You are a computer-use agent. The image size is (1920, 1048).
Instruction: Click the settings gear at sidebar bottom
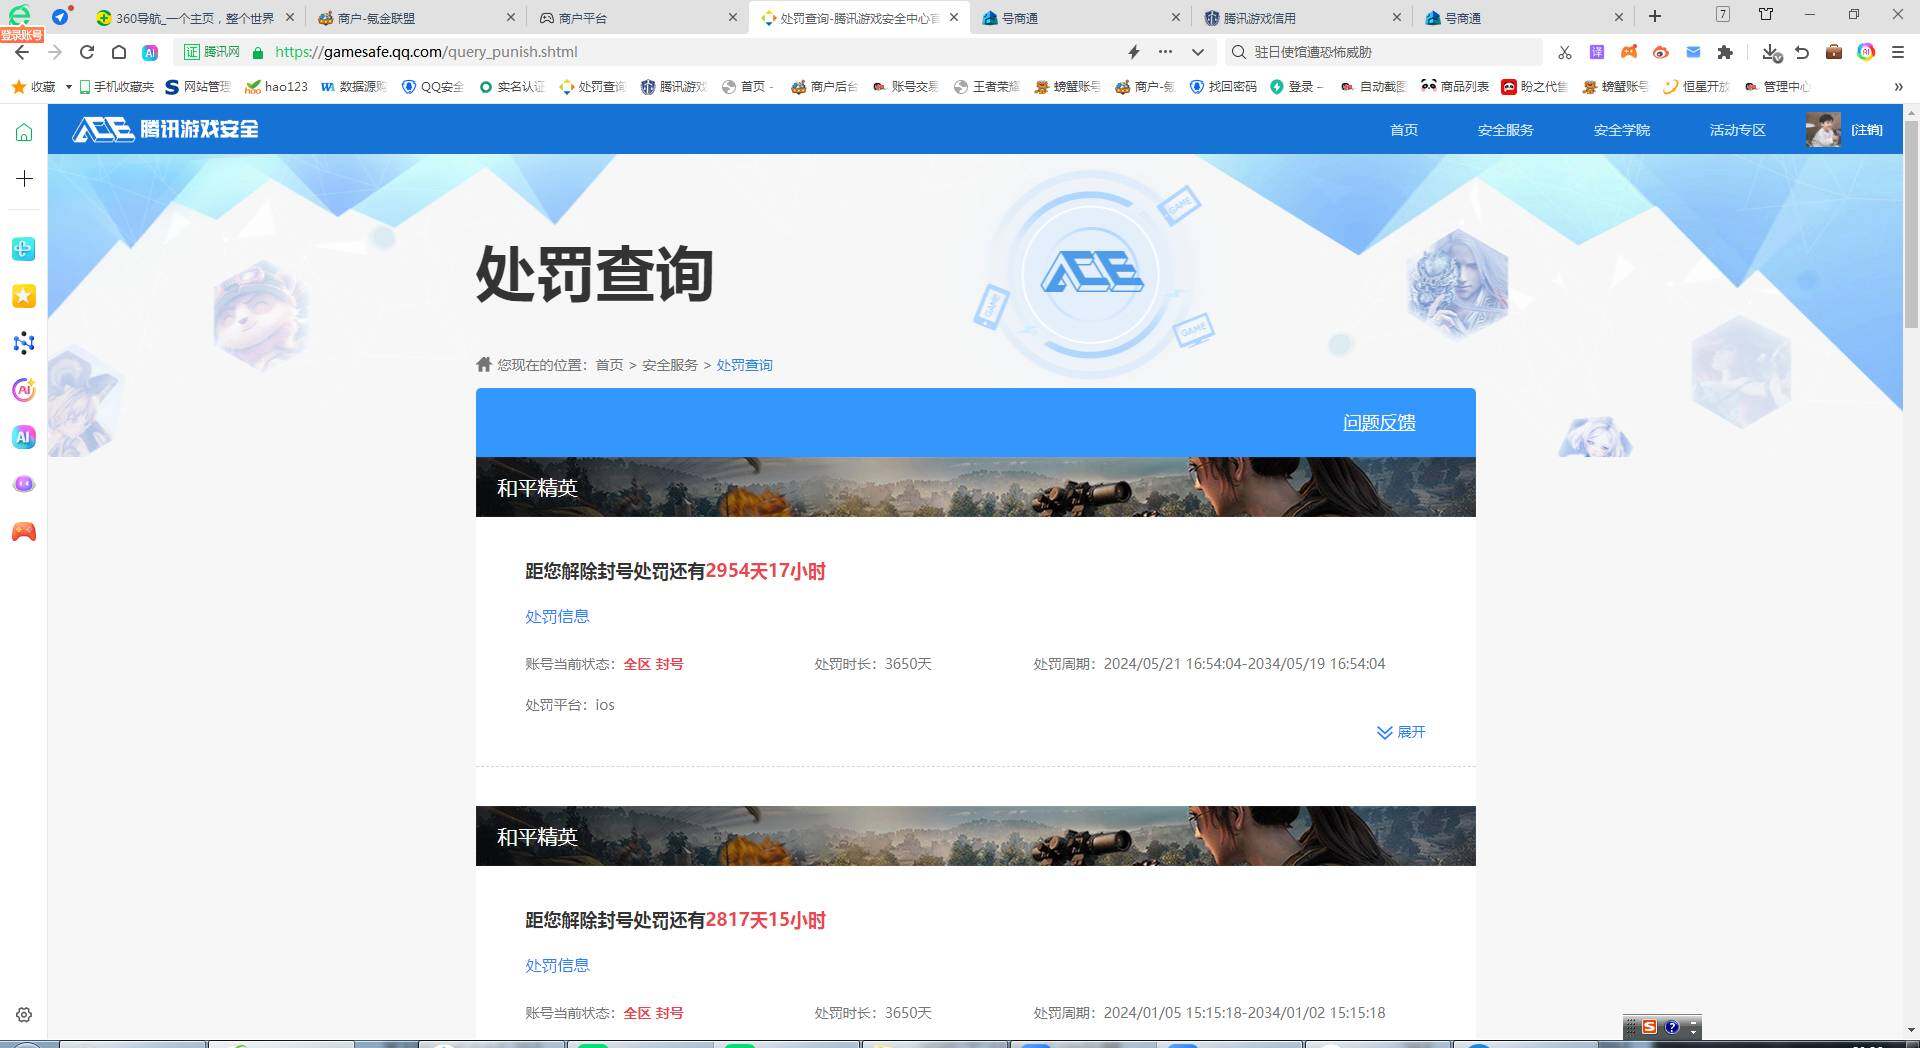coord(23,1014)
